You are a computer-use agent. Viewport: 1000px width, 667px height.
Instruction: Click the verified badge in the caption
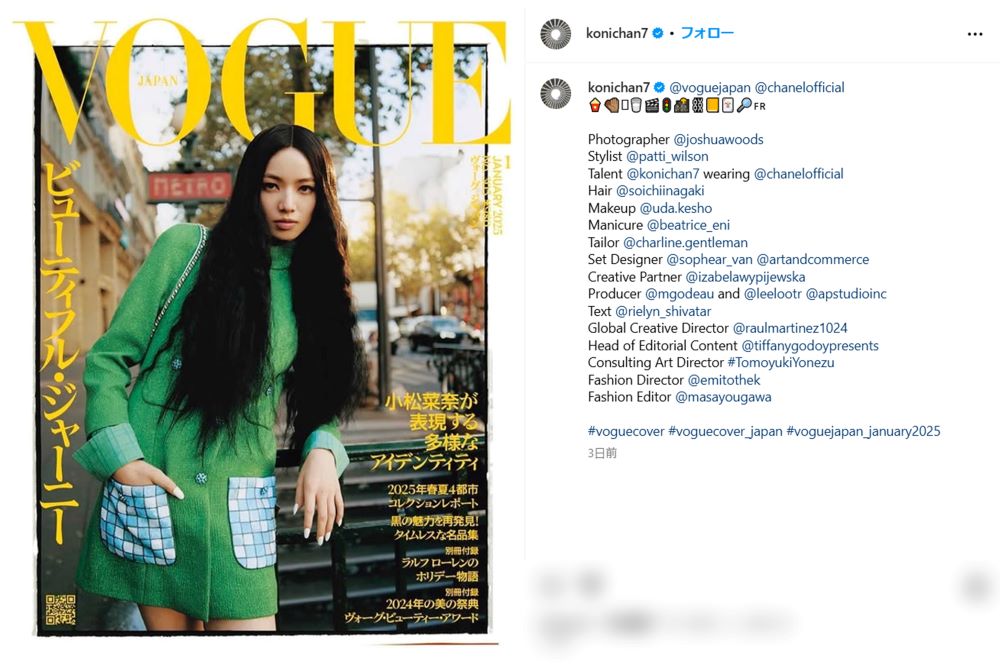point(659,87)
